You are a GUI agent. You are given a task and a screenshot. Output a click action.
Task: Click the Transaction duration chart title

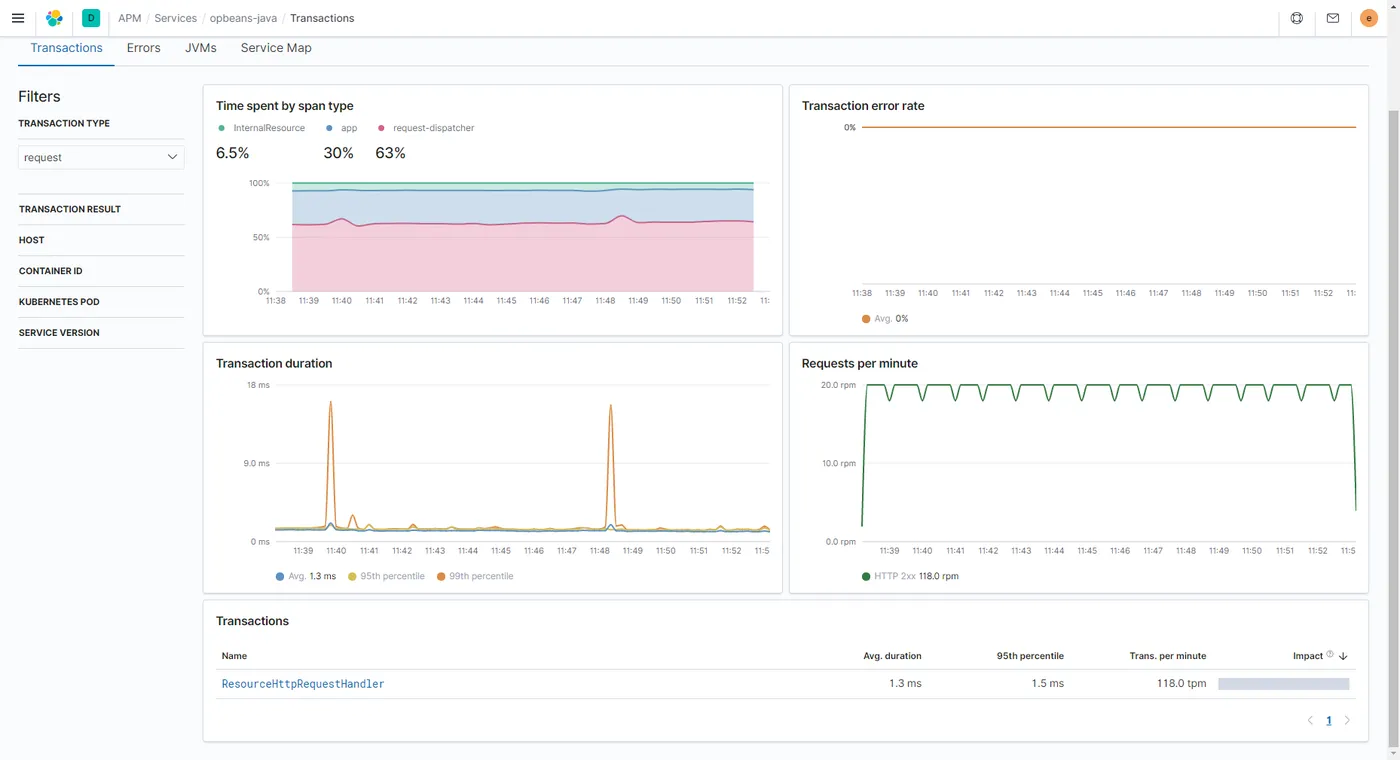274,363
